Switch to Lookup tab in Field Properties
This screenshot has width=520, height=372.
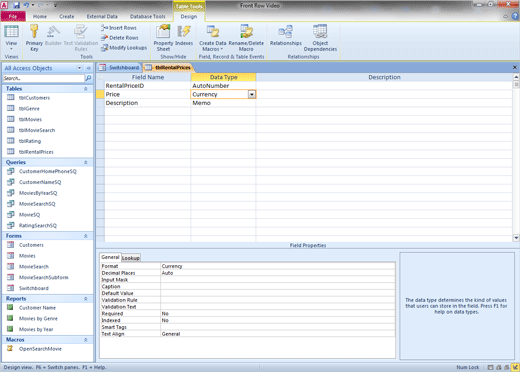tap(131, 258)
